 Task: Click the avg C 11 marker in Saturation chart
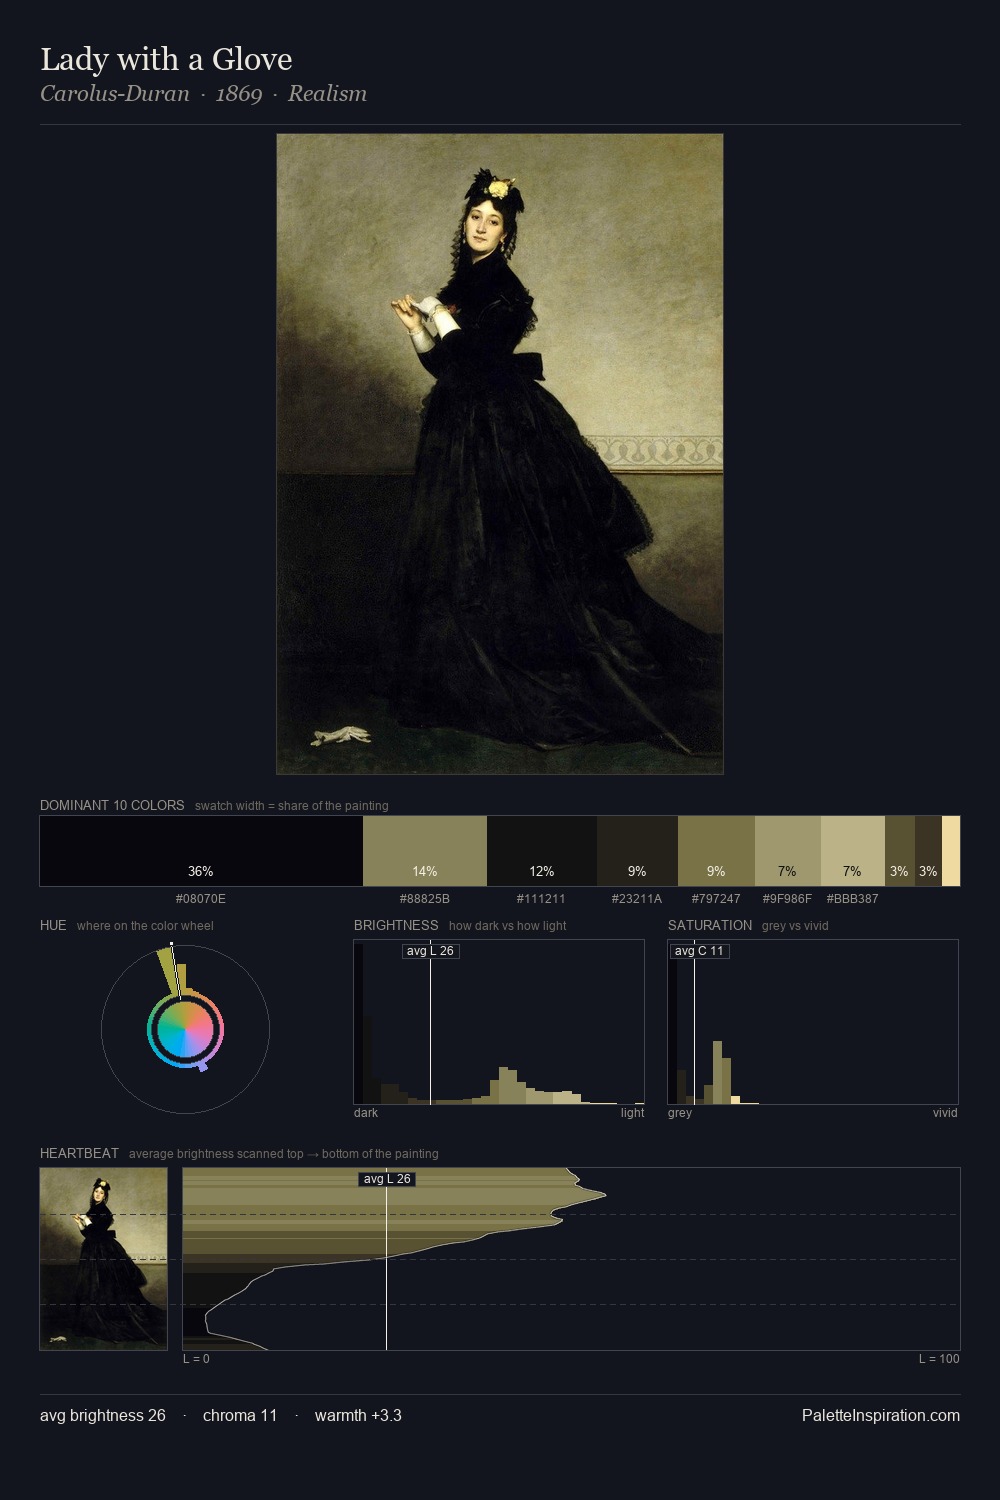(698, 951)
